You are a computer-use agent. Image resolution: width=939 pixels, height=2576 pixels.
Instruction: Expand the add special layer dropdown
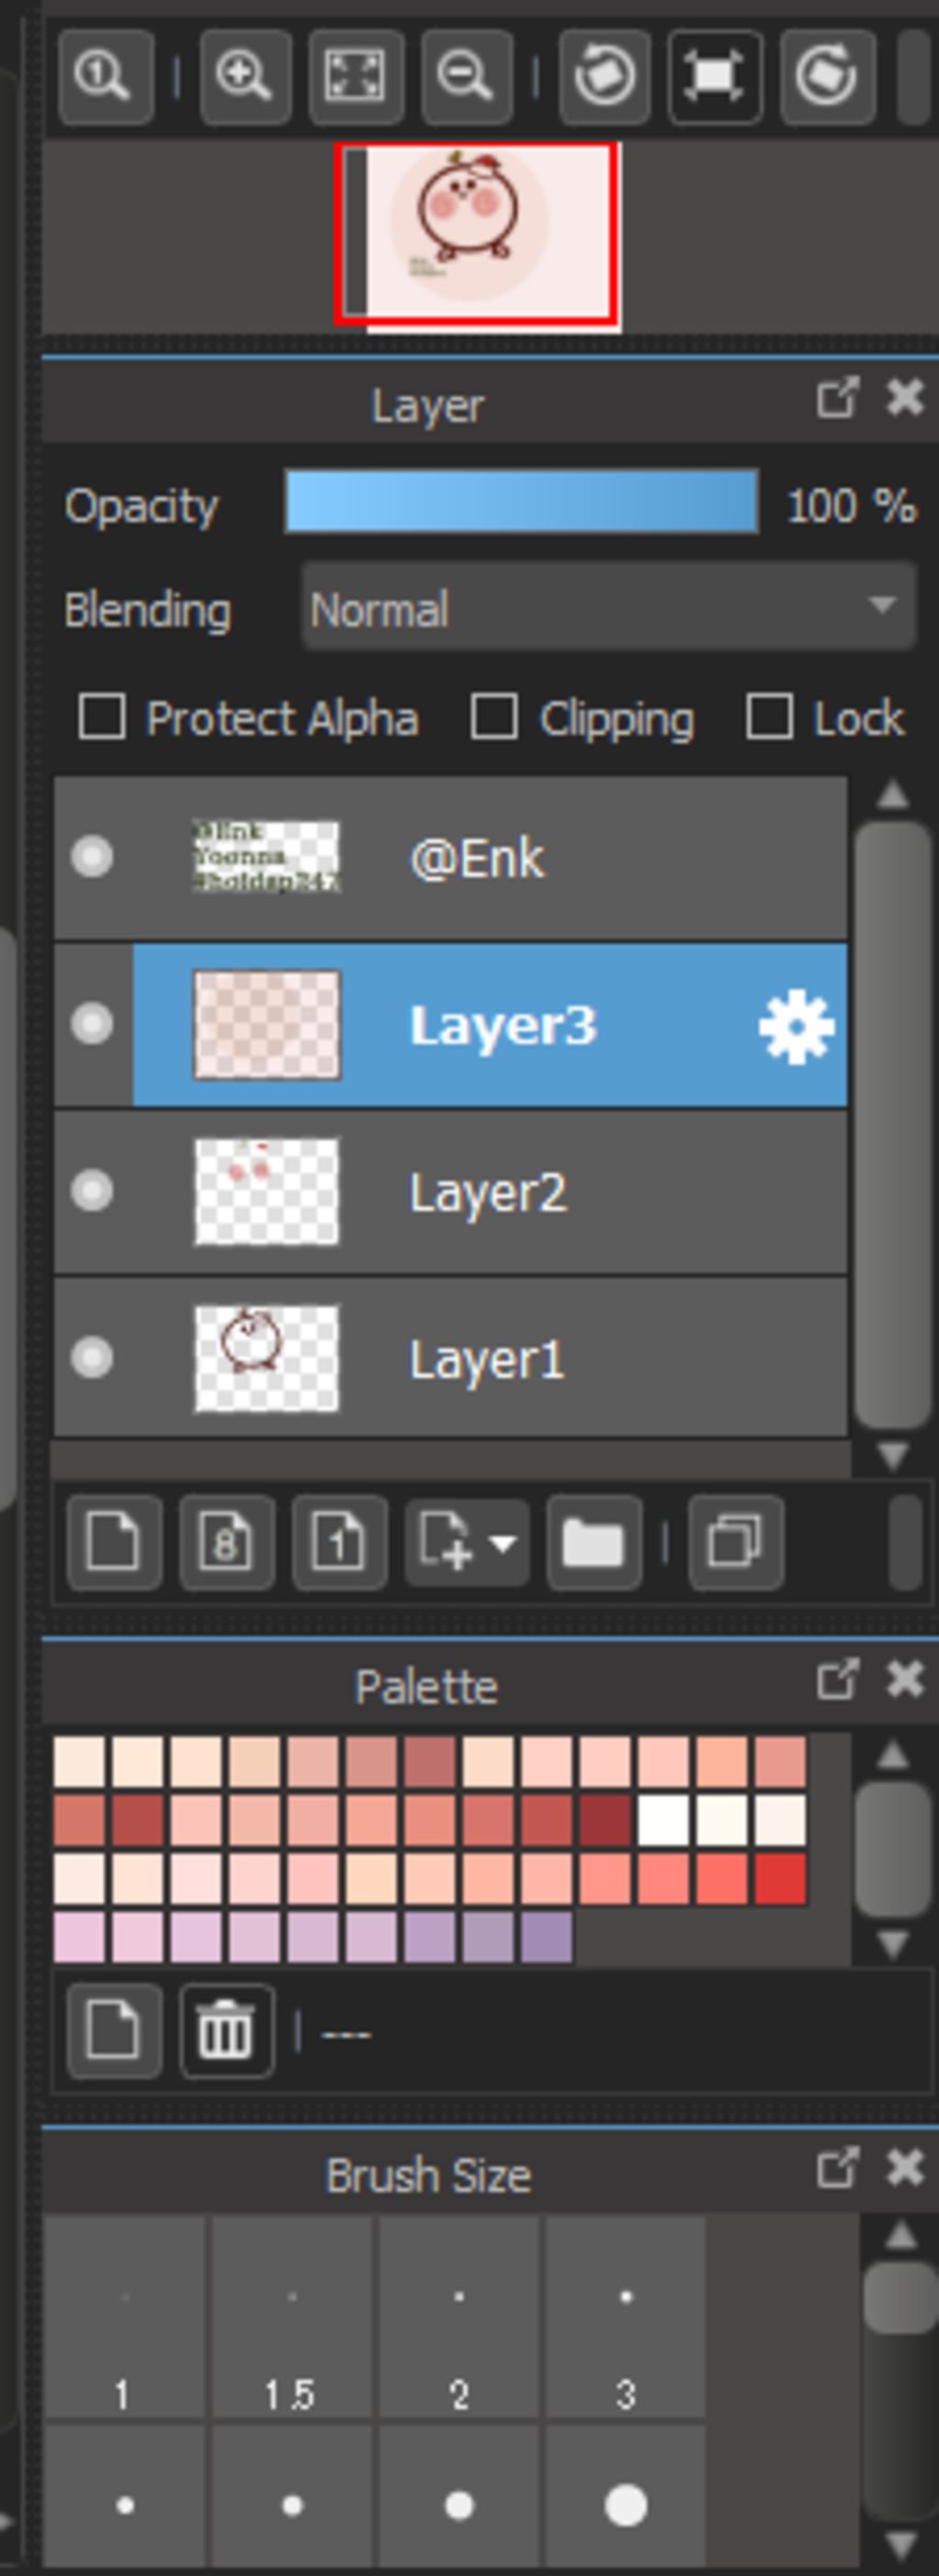click(x=467, y=1542)
